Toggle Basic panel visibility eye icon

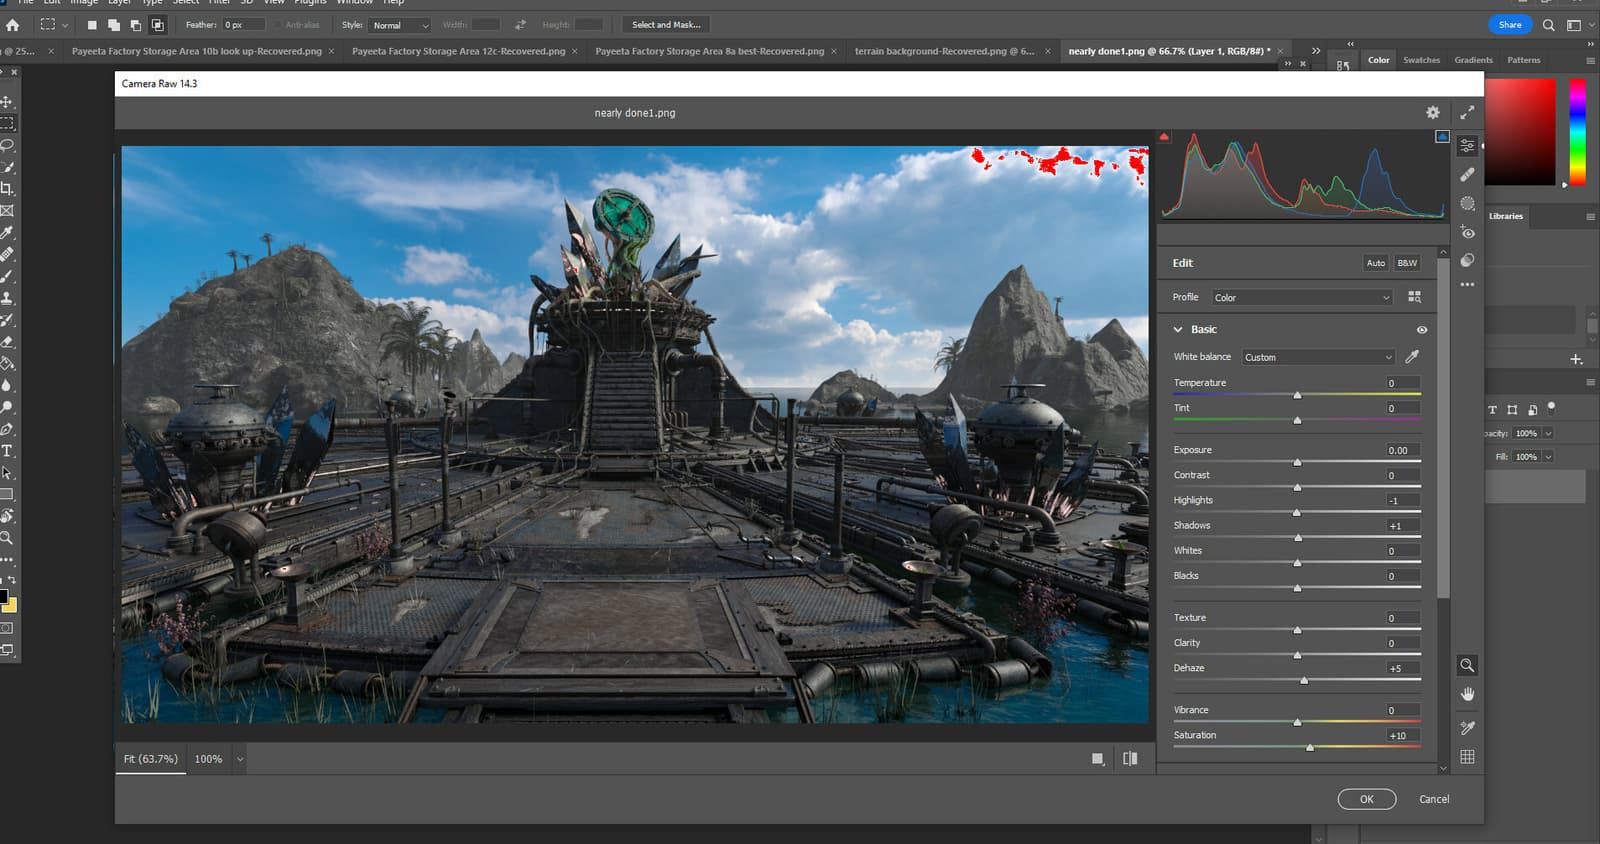click(x=1421, y=330)
